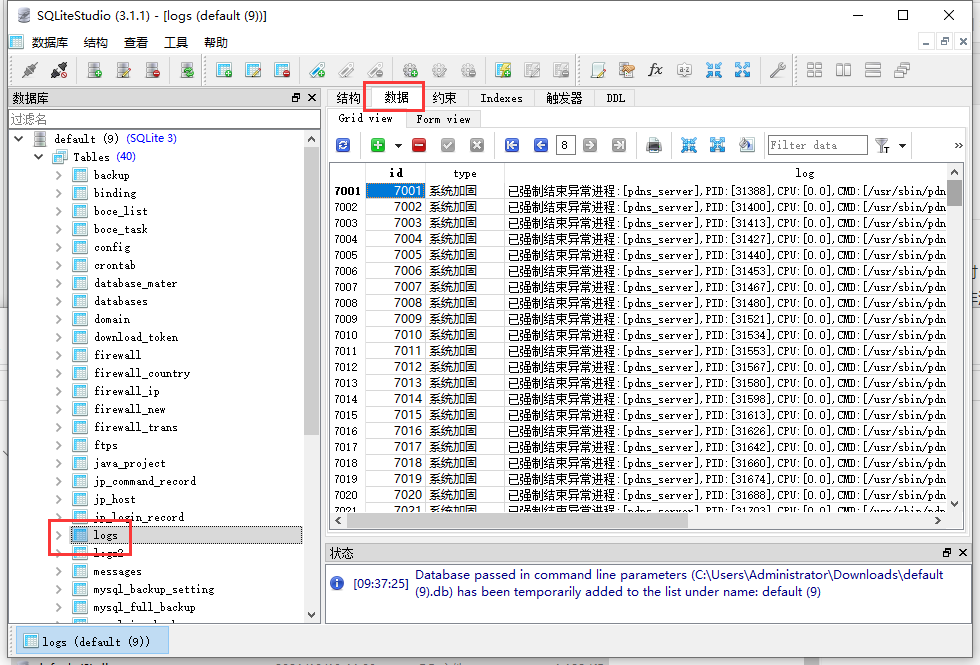Expand the config table node
Screen dimensions: 980x665
(59, 247)
